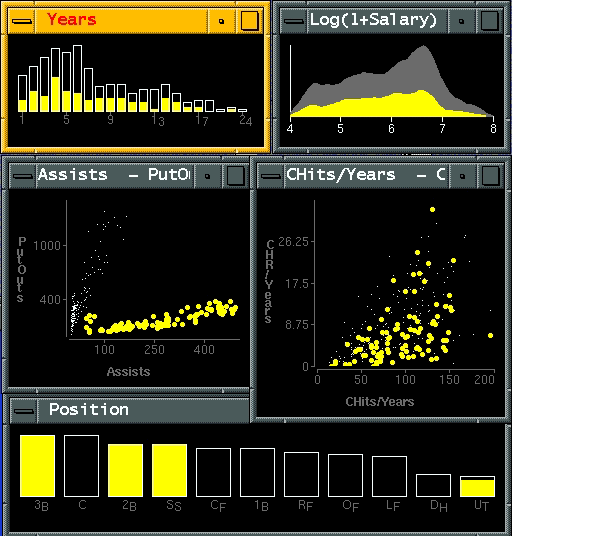Maximize the Assists – PutOuts scatterplot window
This screenshot has height=537, width=605.
pyautogui.click(x=234, y=175)
